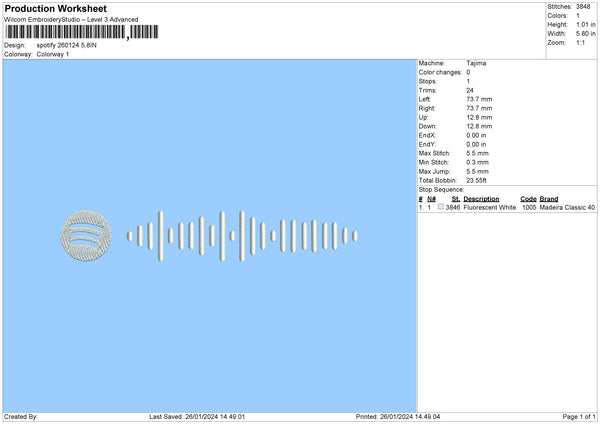Viewport: 600px width, 424px height.
Task: Click the "St." column header
Action: 456,199
